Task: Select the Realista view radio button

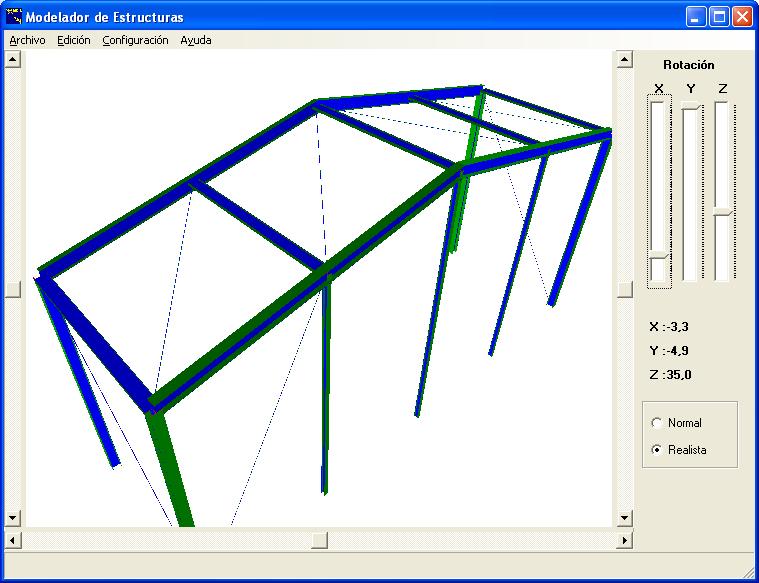Action: click(657, 450)
